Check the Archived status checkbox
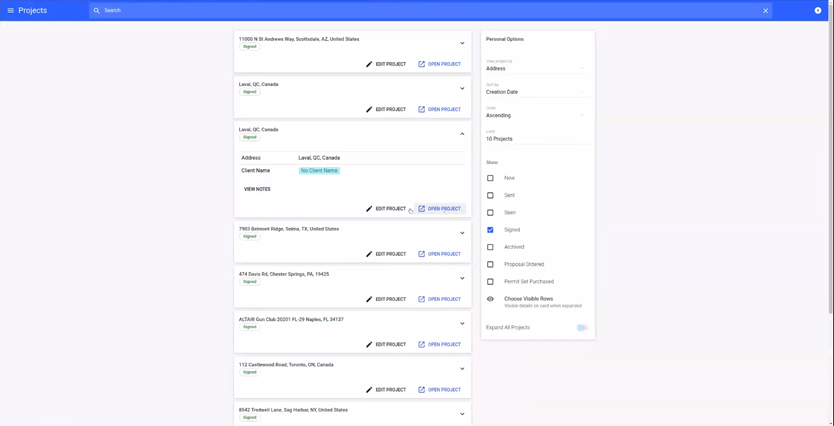 (x=490, y=247)
